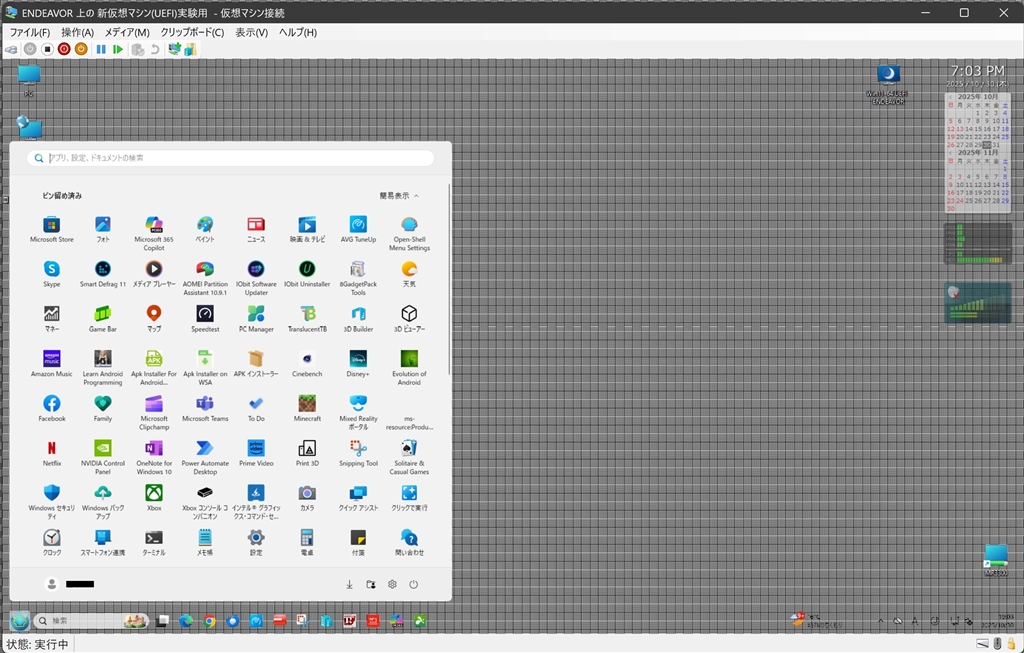This screenshot has width=1024, height=653.
Task: Show hidden system tray icons chevron
Action: point(880,621)
